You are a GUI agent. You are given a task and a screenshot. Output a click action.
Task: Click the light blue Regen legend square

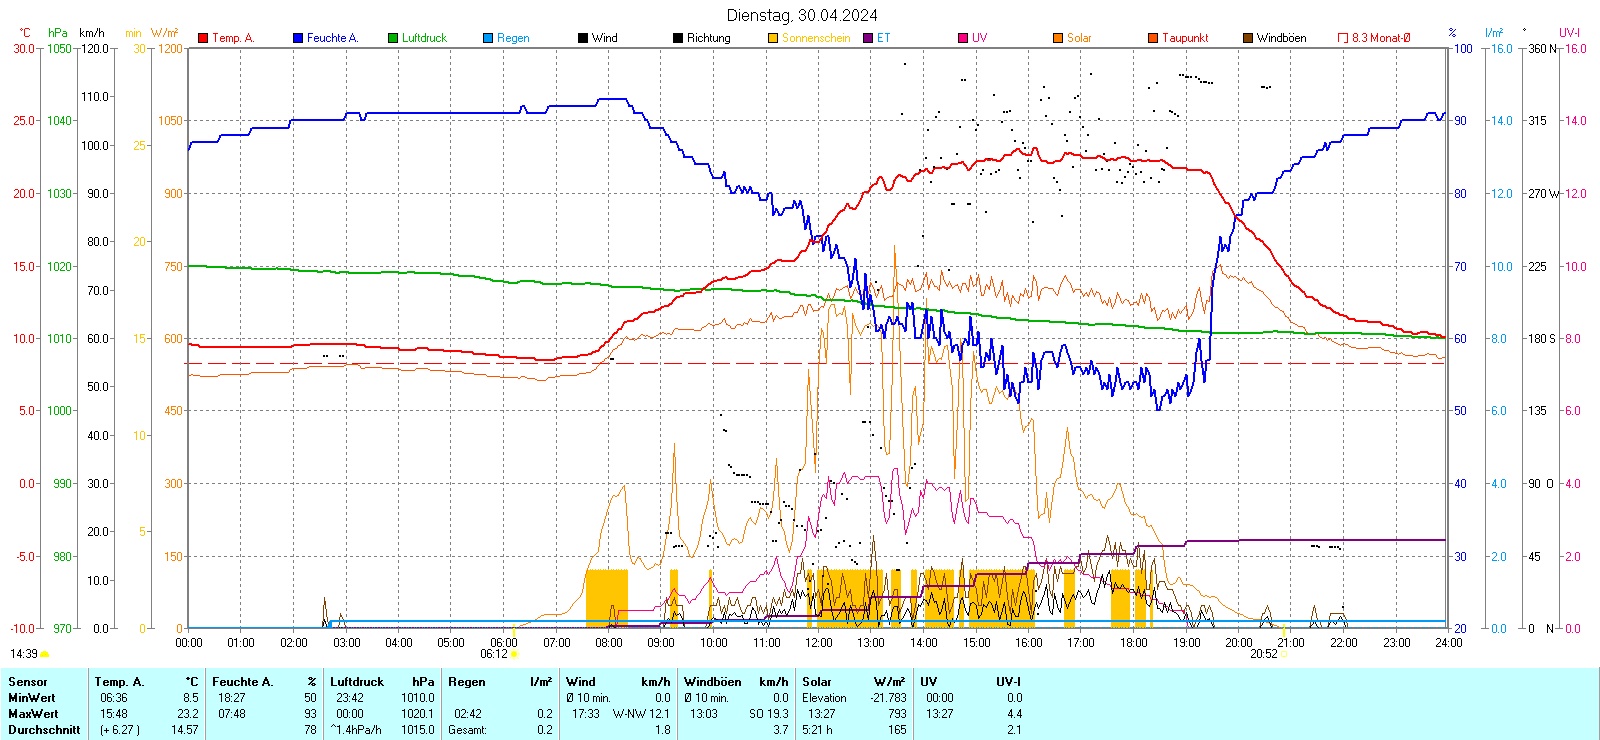pos(488,38)
